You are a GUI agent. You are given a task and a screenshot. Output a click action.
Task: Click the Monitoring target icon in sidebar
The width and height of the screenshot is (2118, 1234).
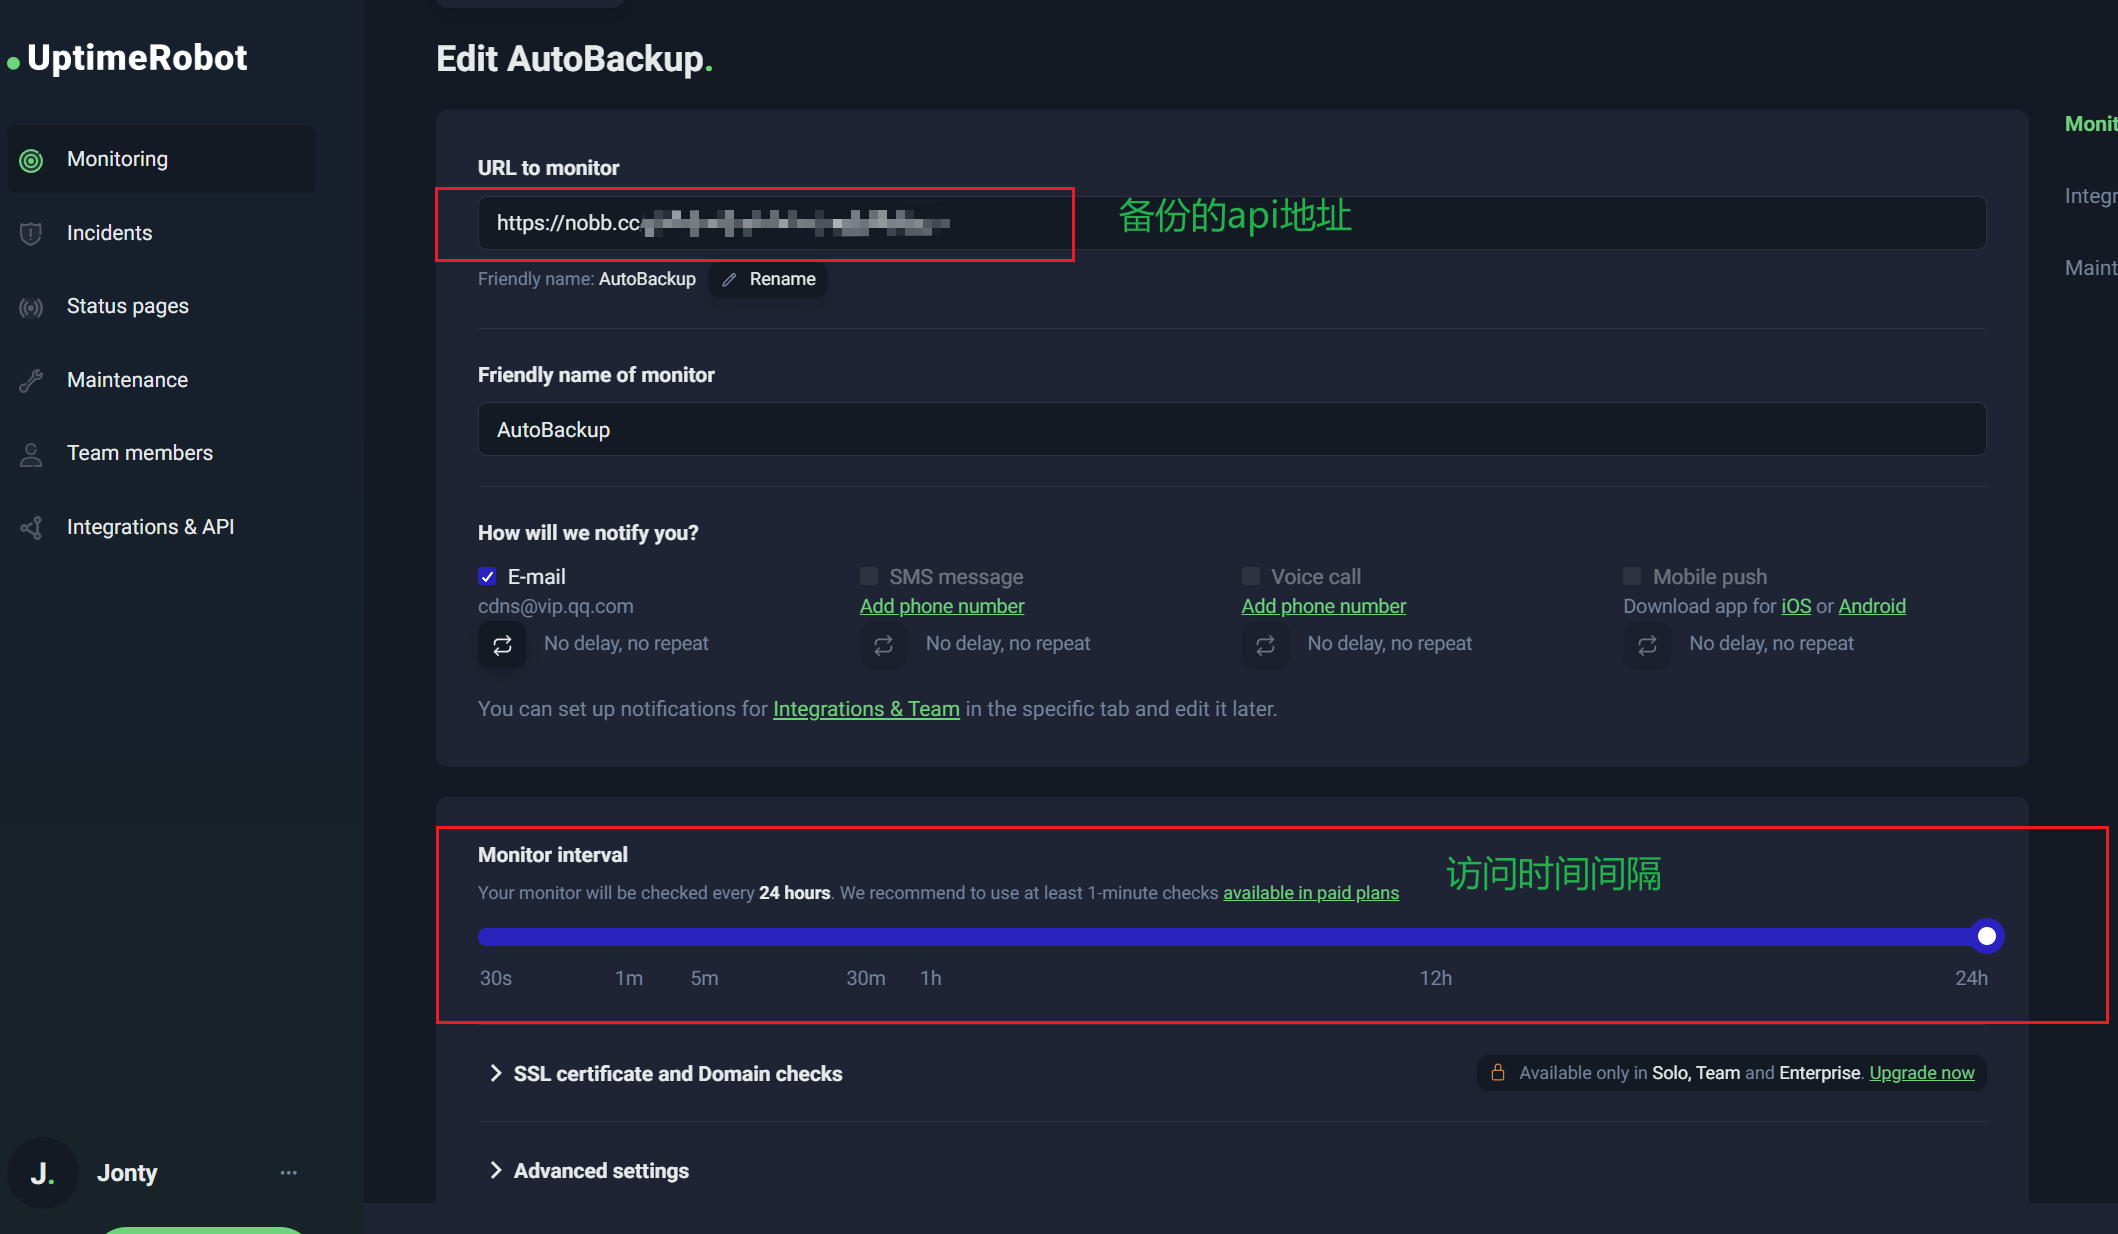[31, 160]
